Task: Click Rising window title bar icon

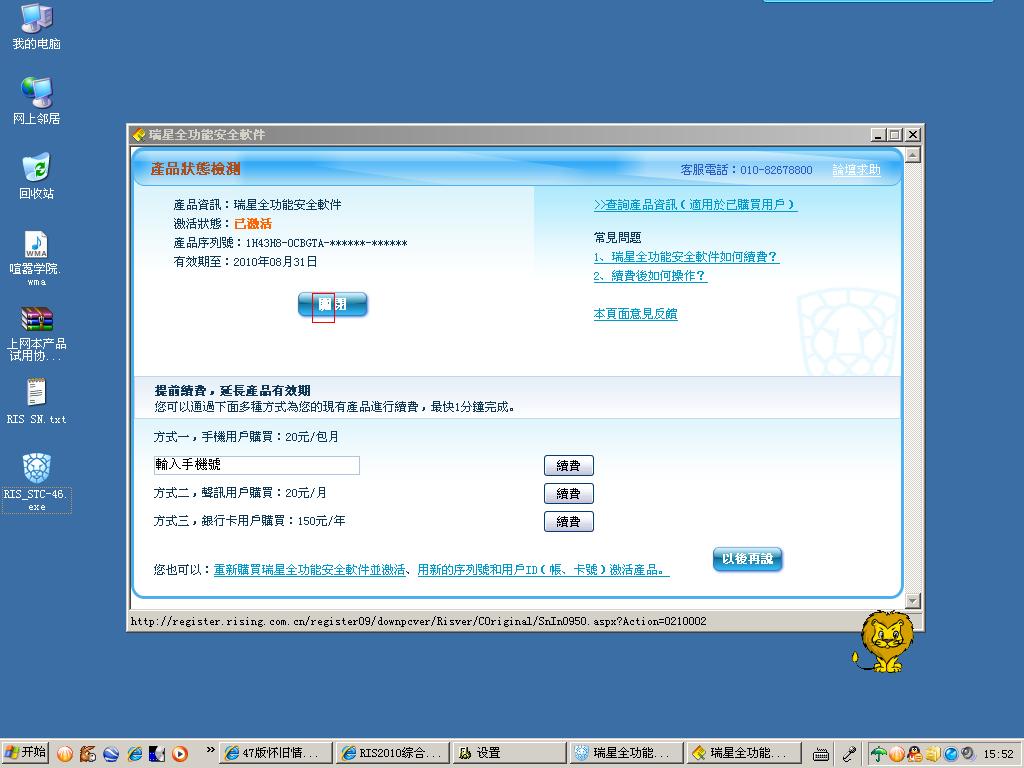Action: click(x=138, y=135)
